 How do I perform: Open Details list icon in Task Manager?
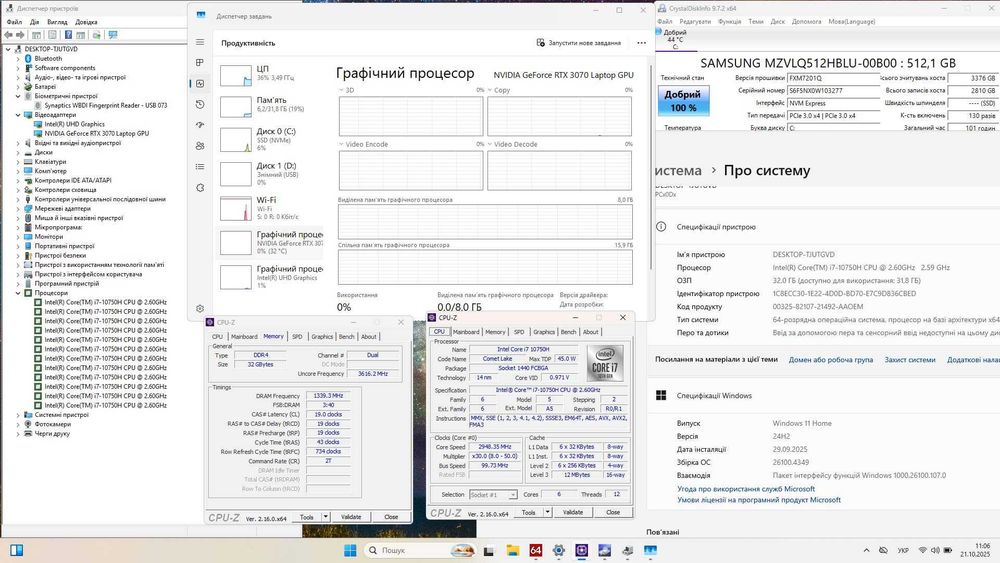[x=200, y=167]
